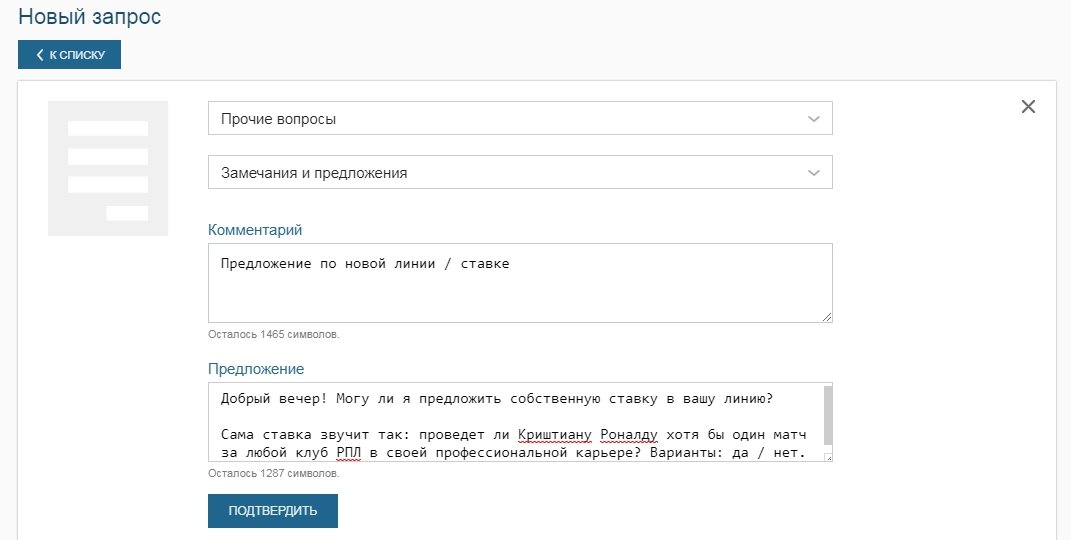Click the Новый запрос page heading
Screen dimensions: 1071x540
tap(89, 17)
